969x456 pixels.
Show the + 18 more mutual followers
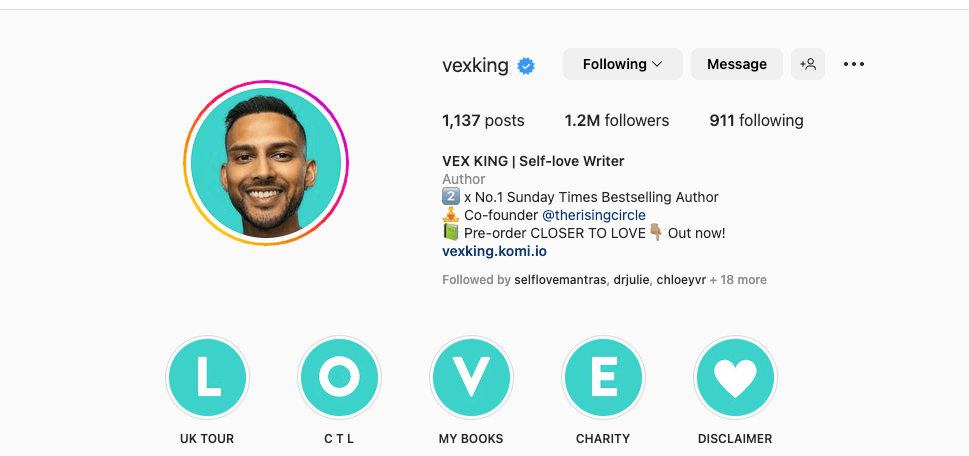pyautogui.click(x=738, y=280)
